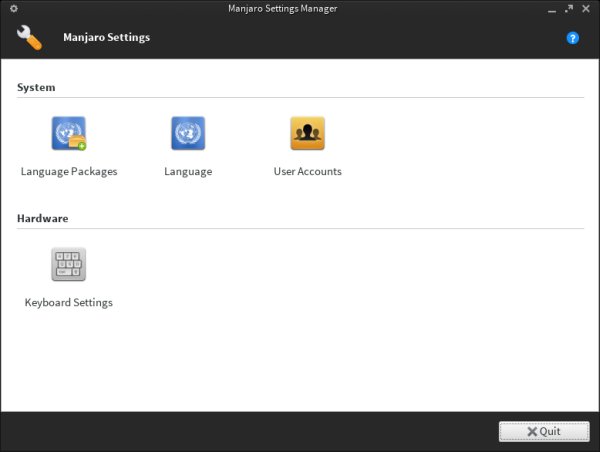Click the "System" section heading
The height and width of the screenshot is (452, 600).
(36, 87)
